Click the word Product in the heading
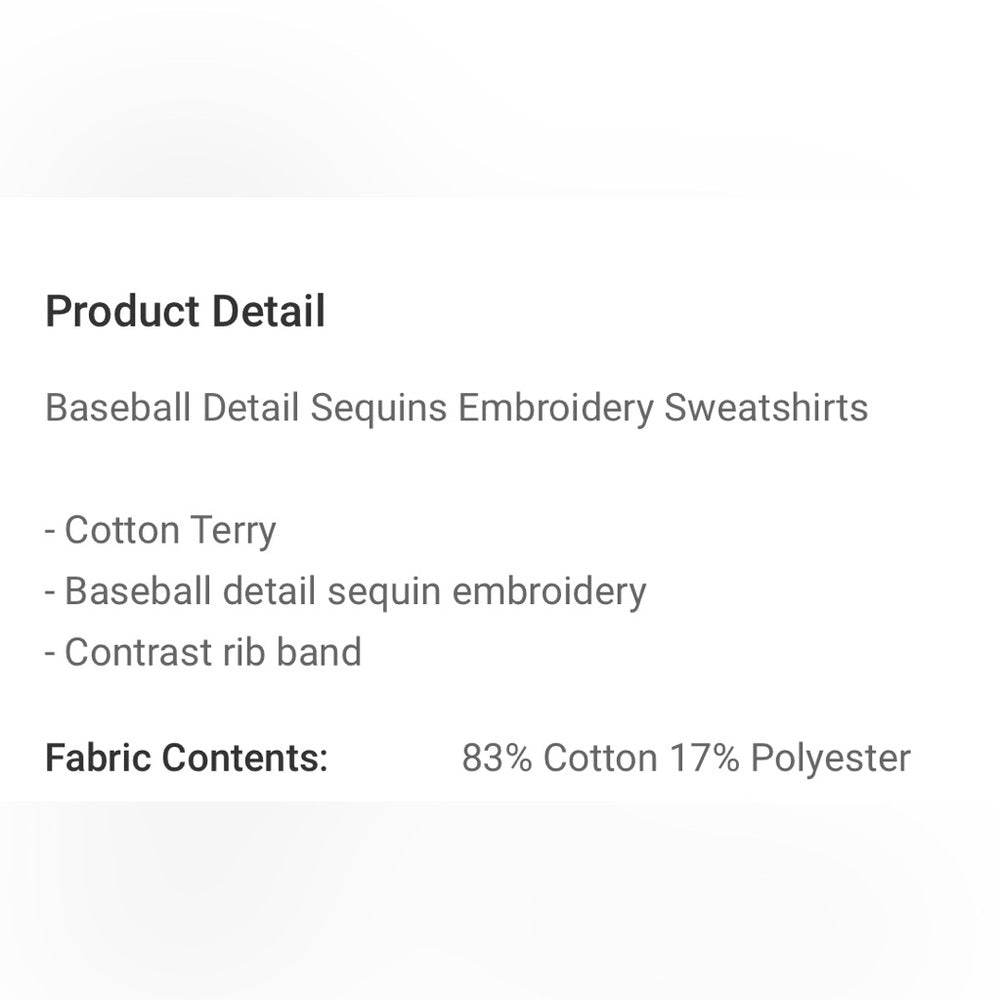This screenshot has width=1000, height=1000. (122, 311)
